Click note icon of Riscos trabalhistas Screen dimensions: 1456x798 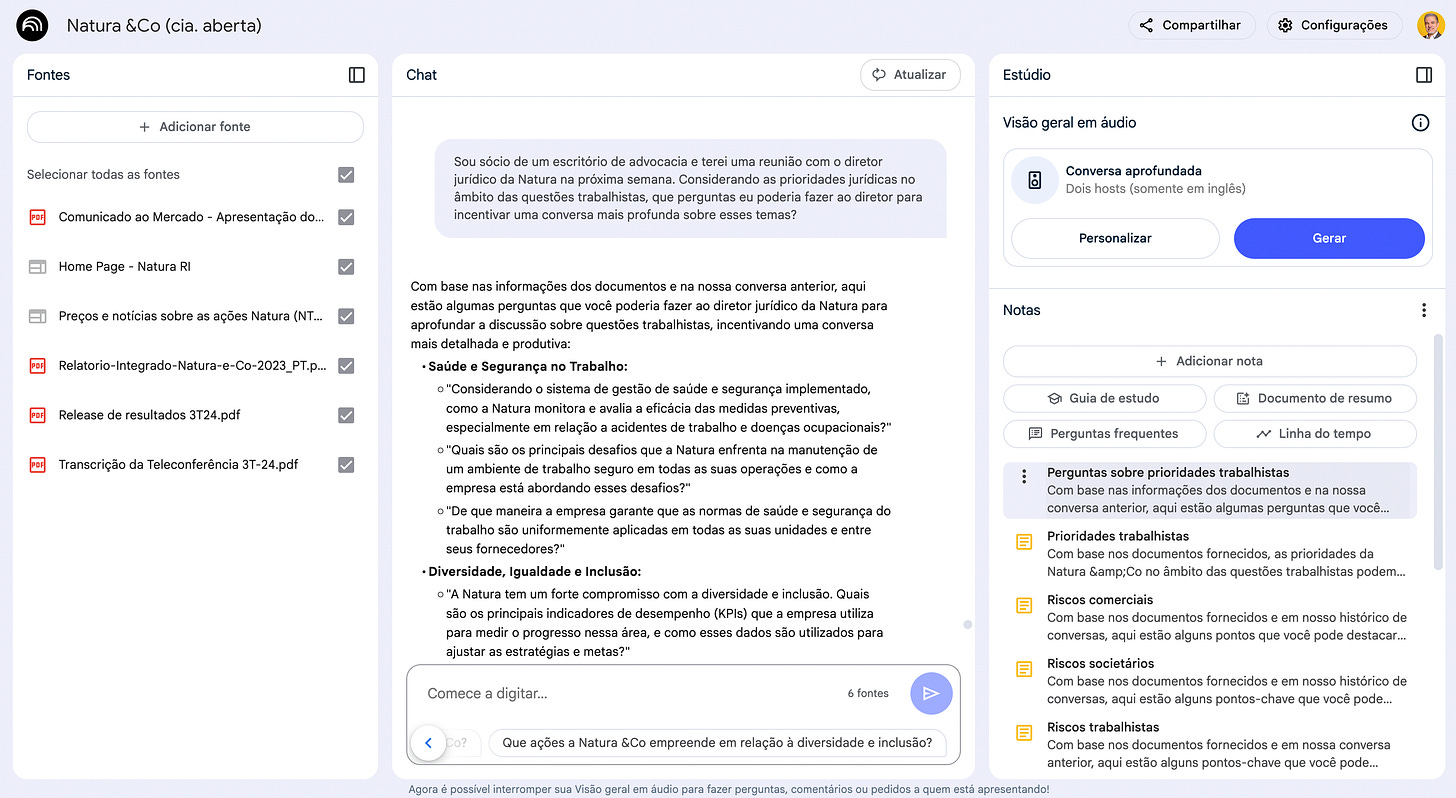point(1023,733)
